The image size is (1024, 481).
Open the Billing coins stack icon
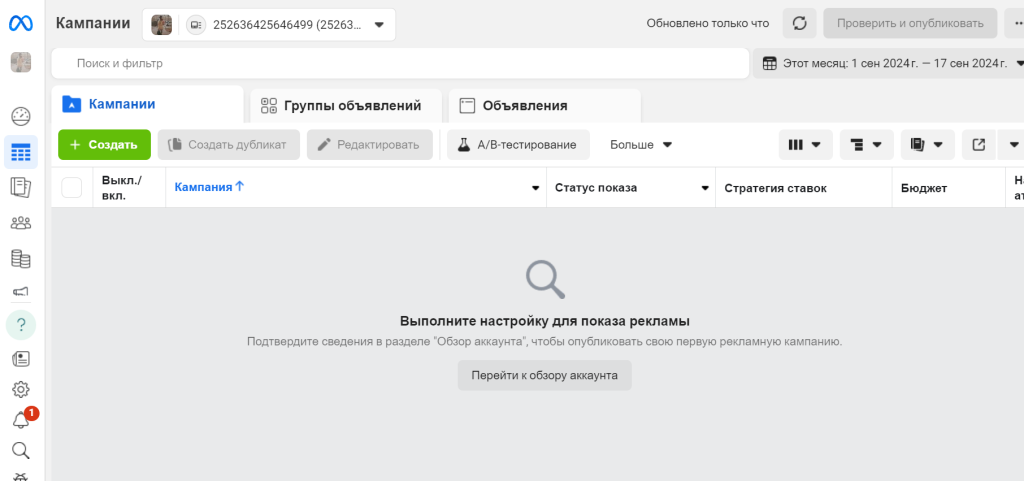21,258
